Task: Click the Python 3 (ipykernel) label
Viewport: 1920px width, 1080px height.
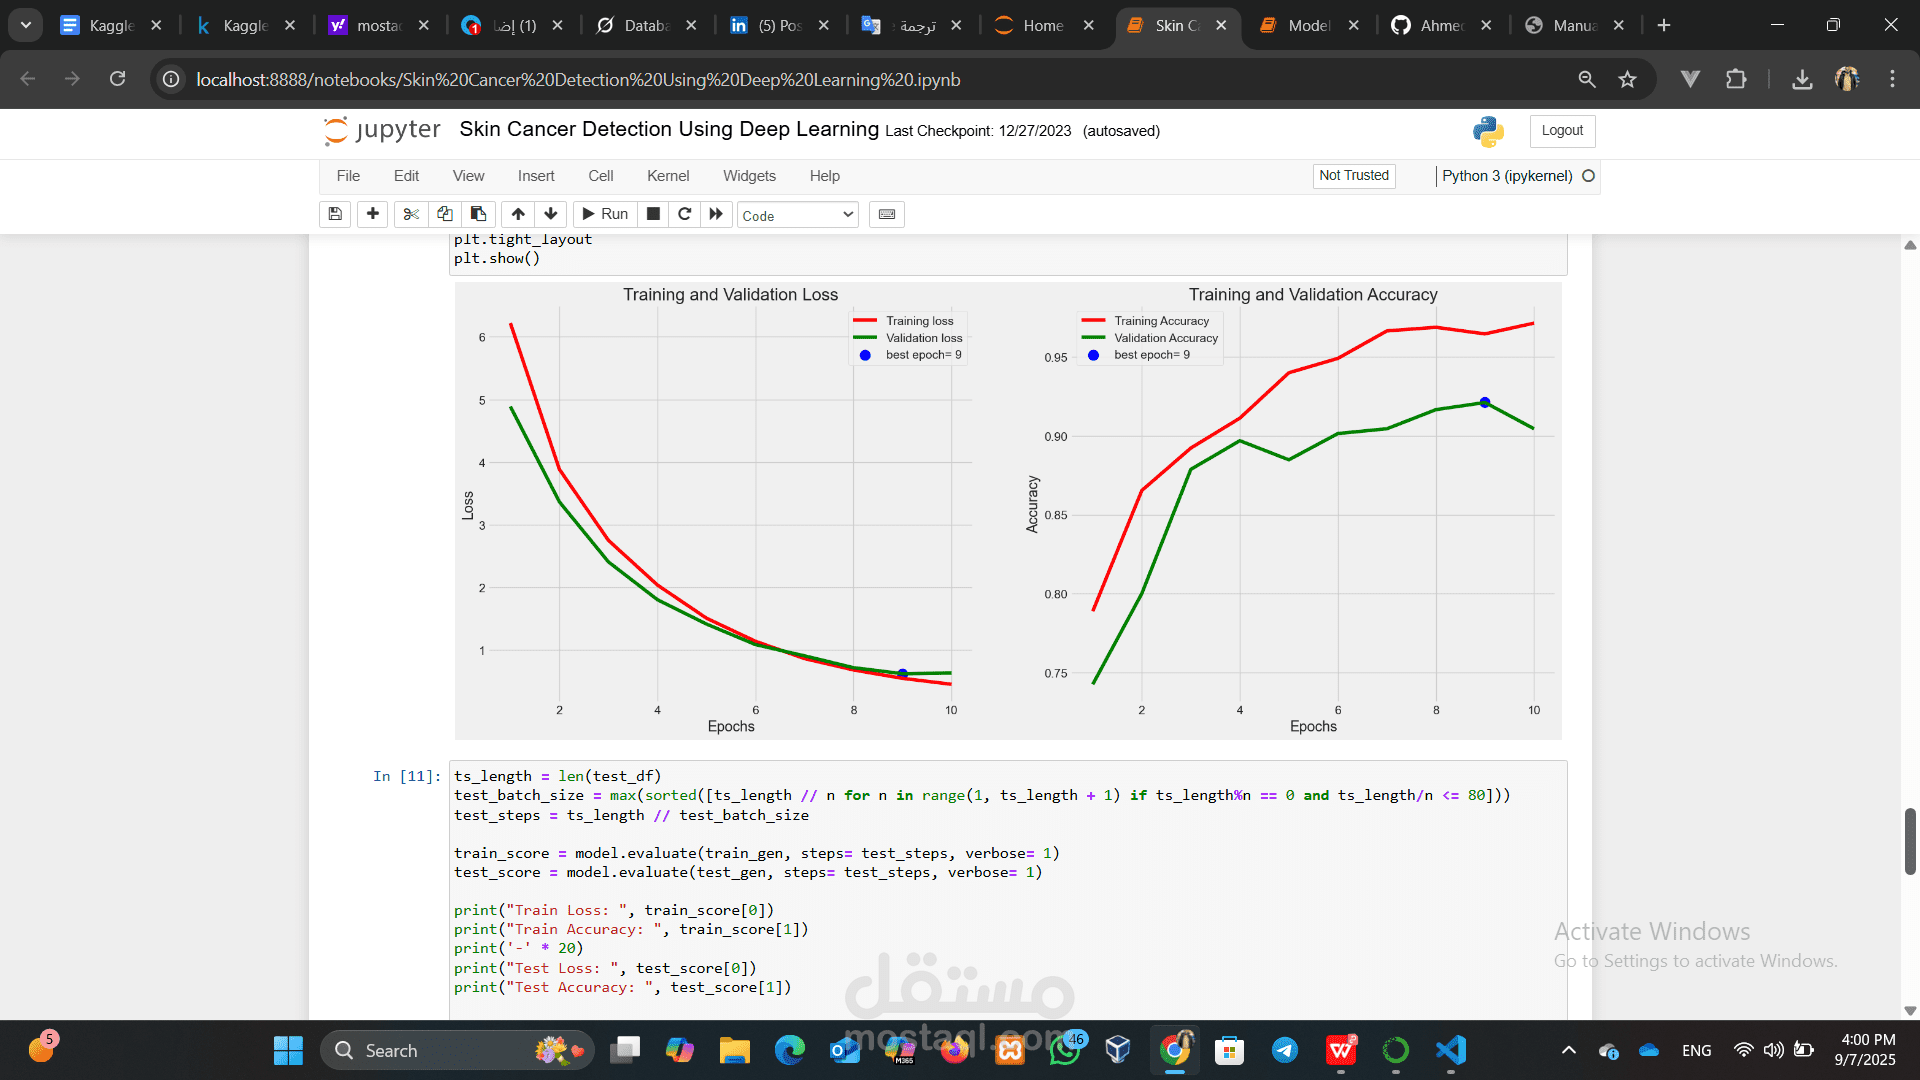Action: pyautogui.click(x=1507, y=176)
